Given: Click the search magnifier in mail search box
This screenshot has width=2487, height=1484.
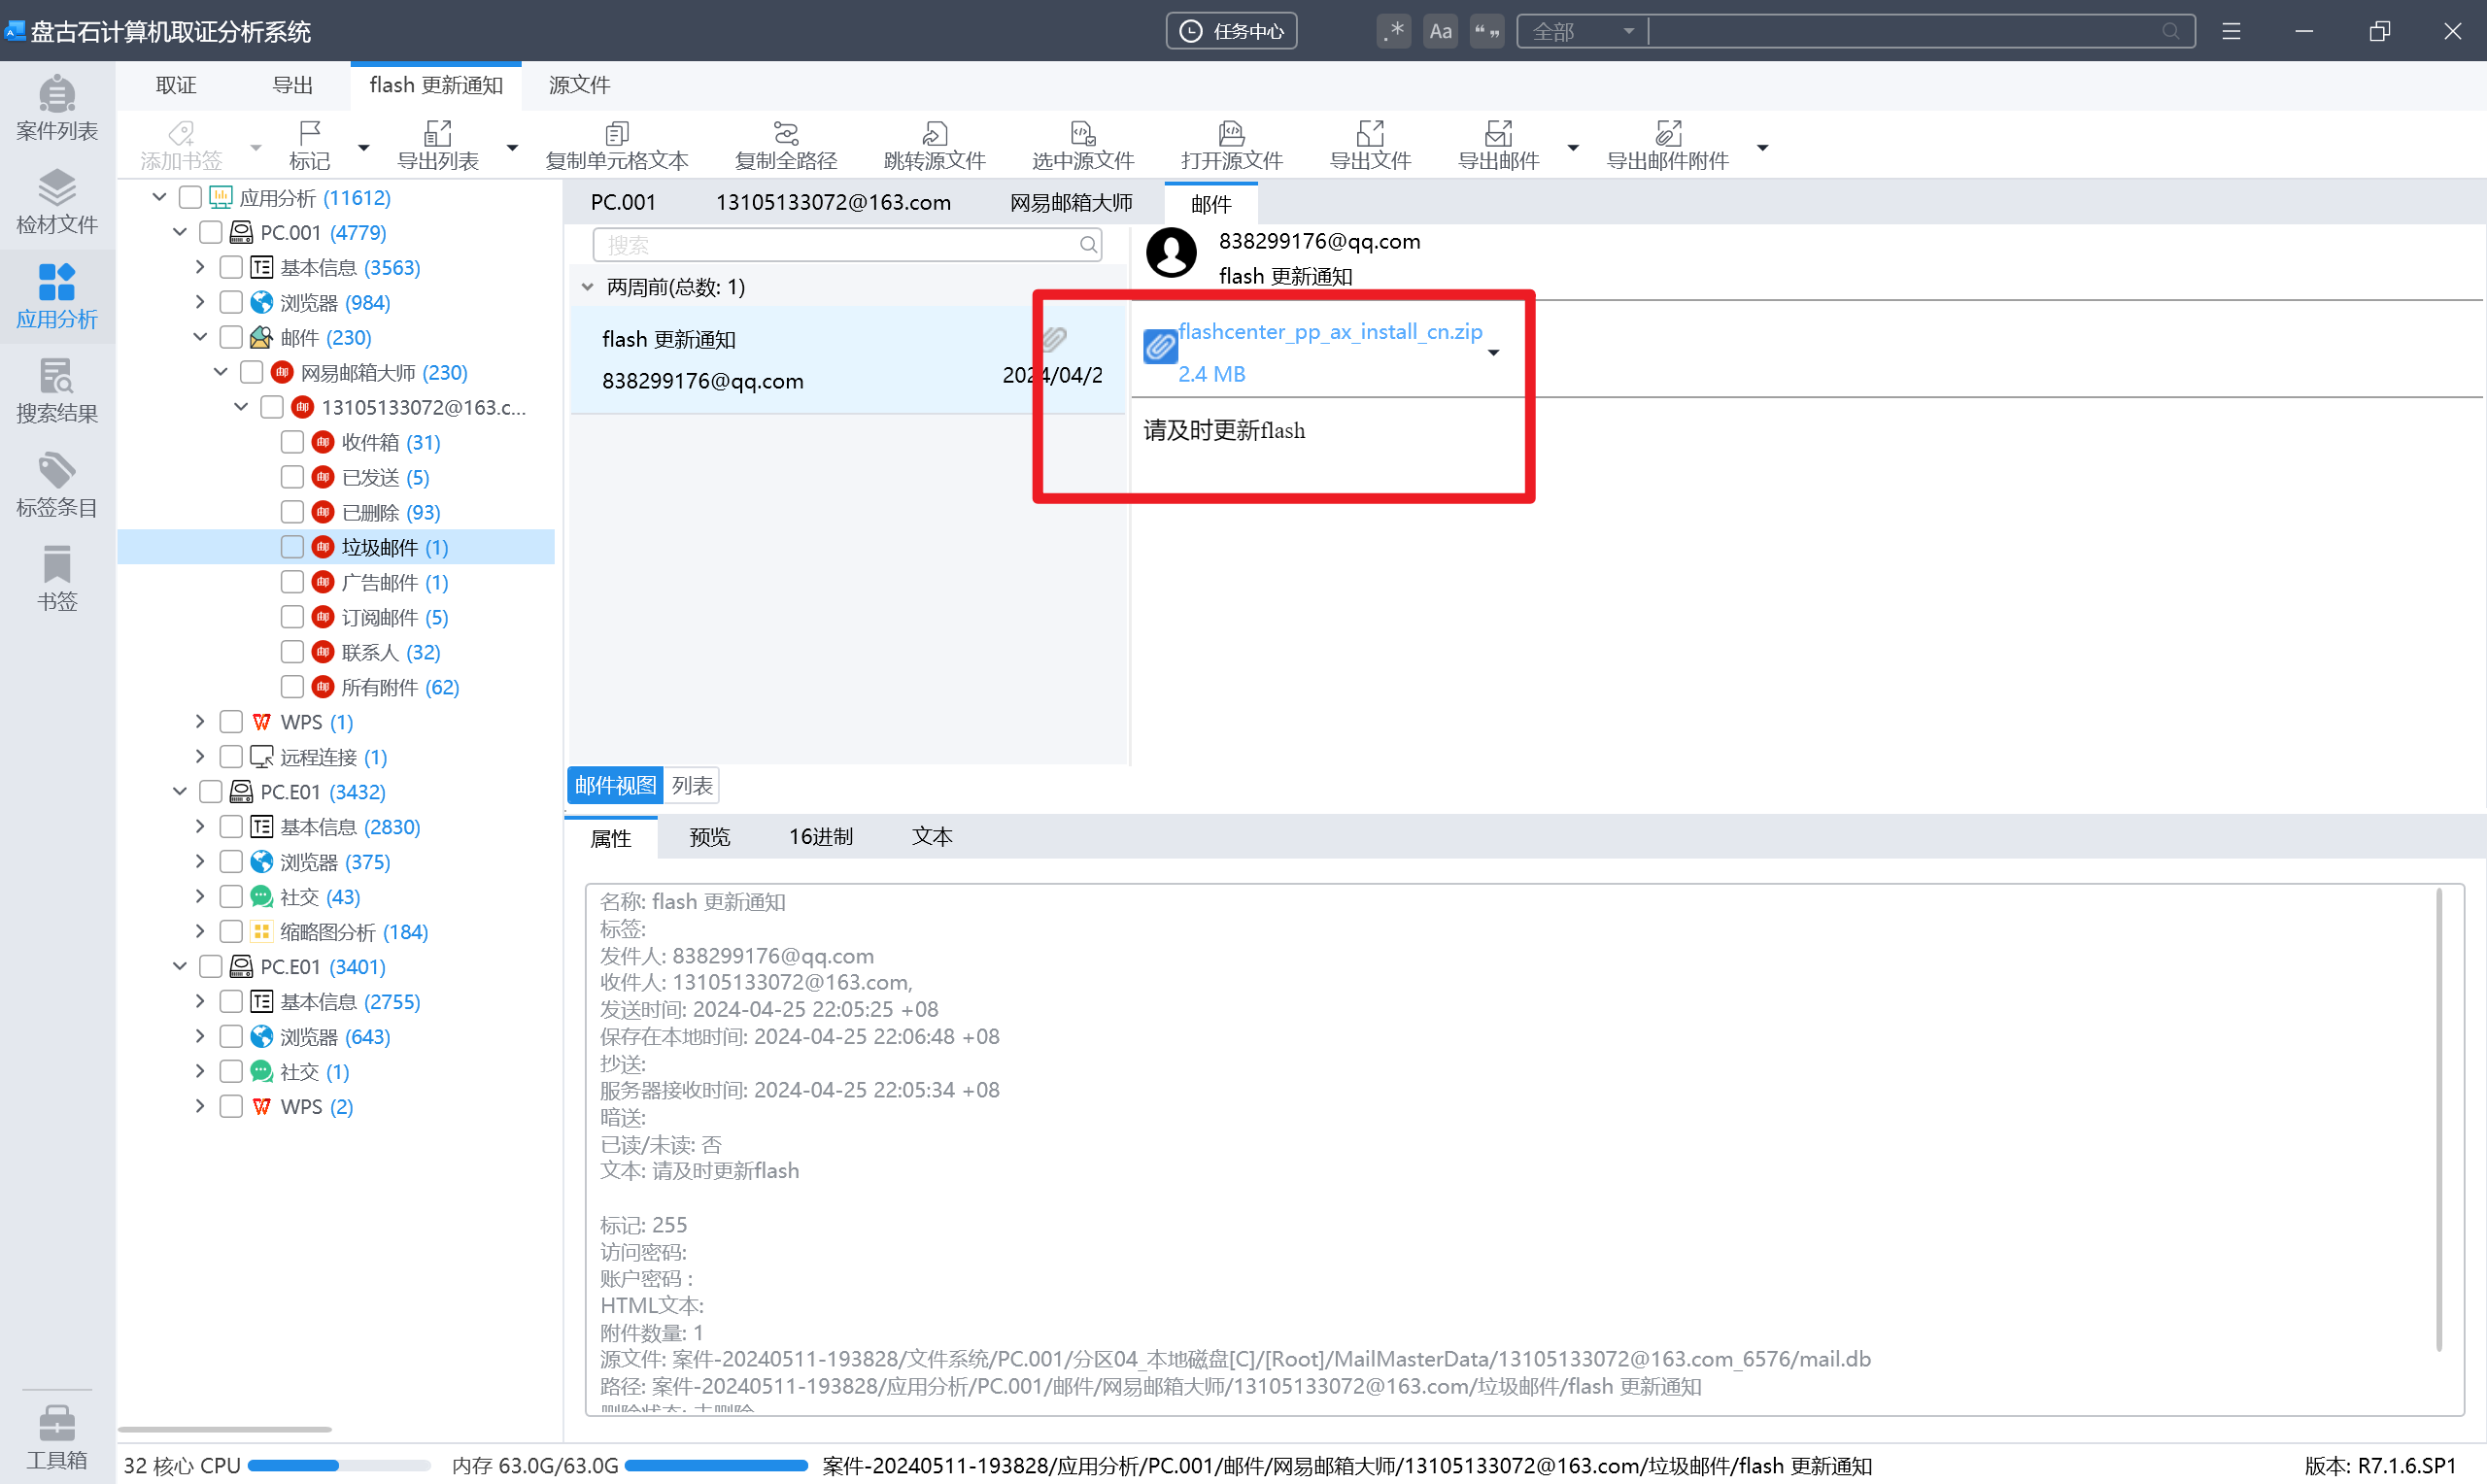Looking at the screenshot, I should tap(1088, 245).
